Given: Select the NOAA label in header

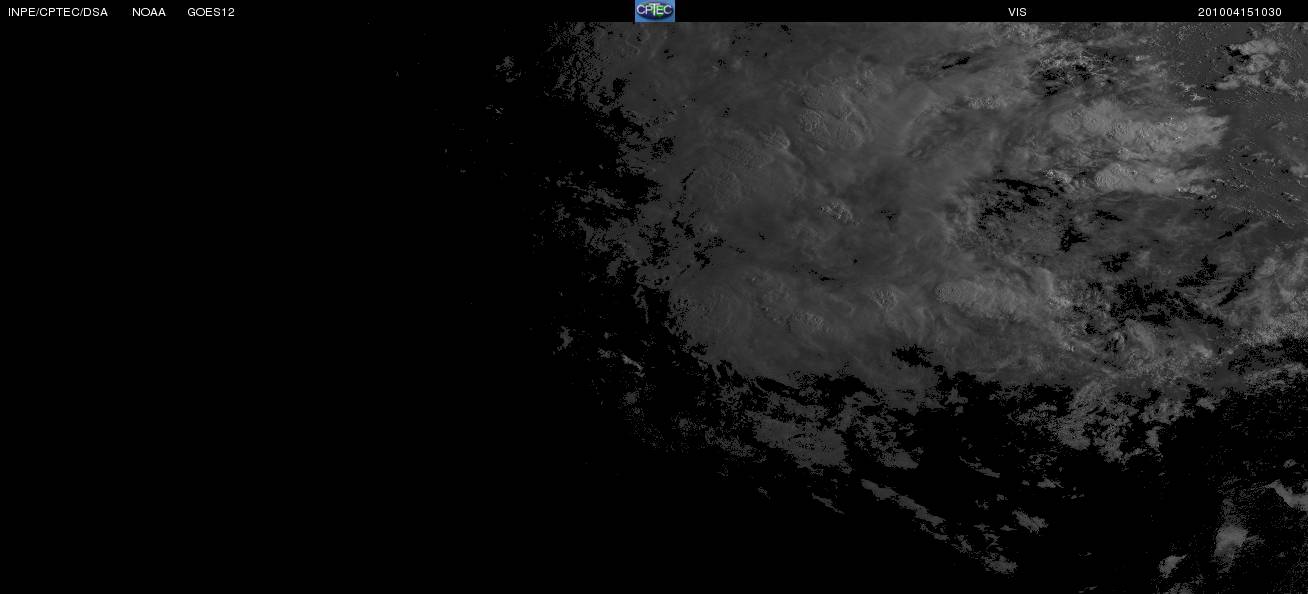Looking at the screenshot, I should click(149, 12).
